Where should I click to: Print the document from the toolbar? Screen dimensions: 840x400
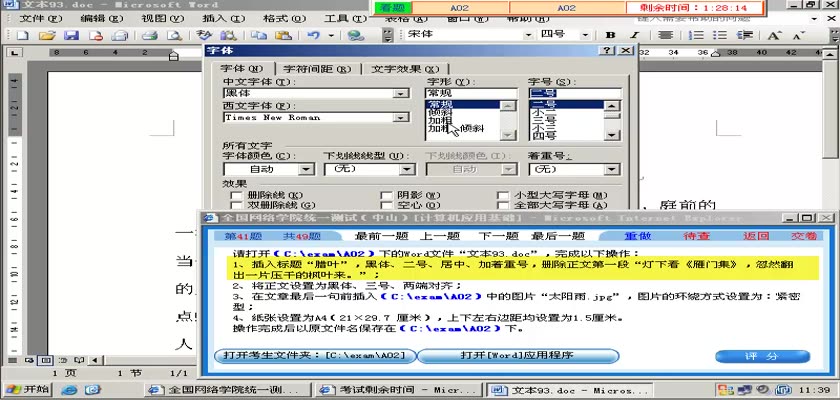(149, 35)
